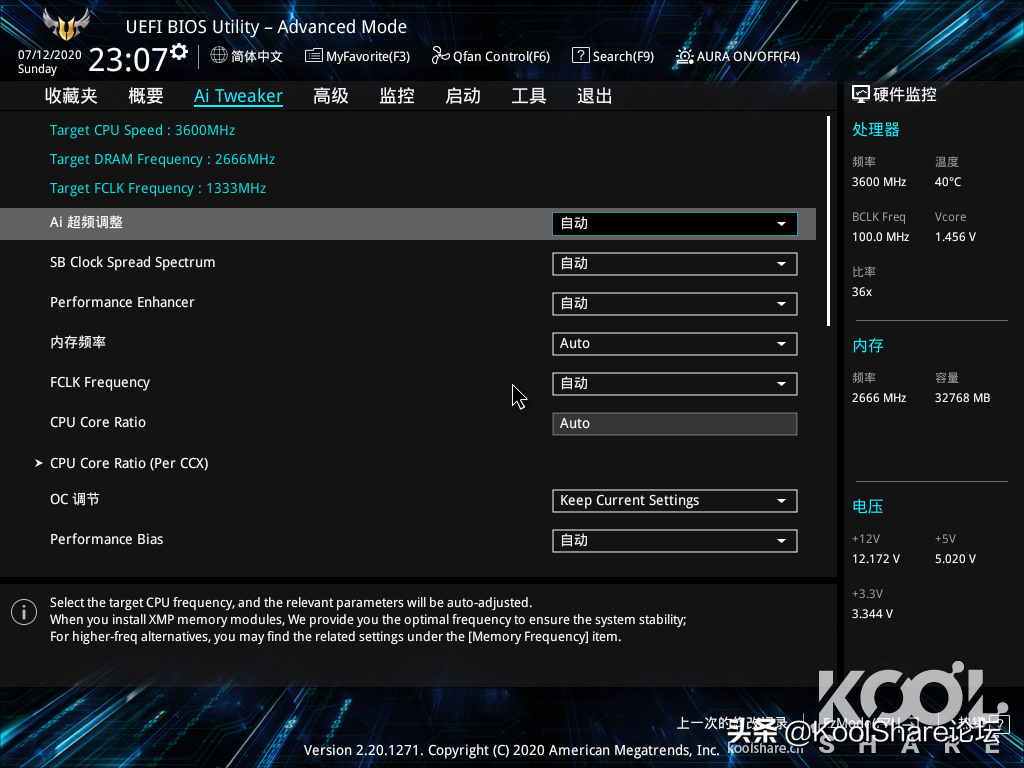1024x768 pixels.
Task: Switch to the 概要 tab
Action: click(x=146, y=96)
